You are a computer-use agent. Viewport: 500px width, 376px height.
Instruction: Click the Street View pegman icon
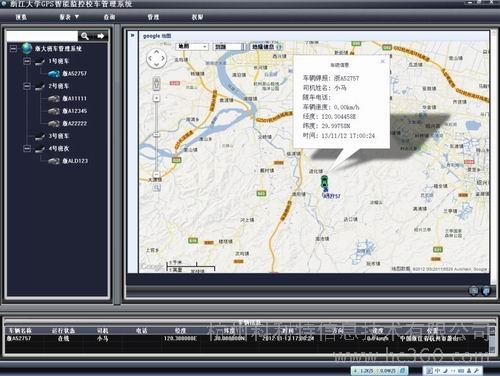tap(156, 83)
